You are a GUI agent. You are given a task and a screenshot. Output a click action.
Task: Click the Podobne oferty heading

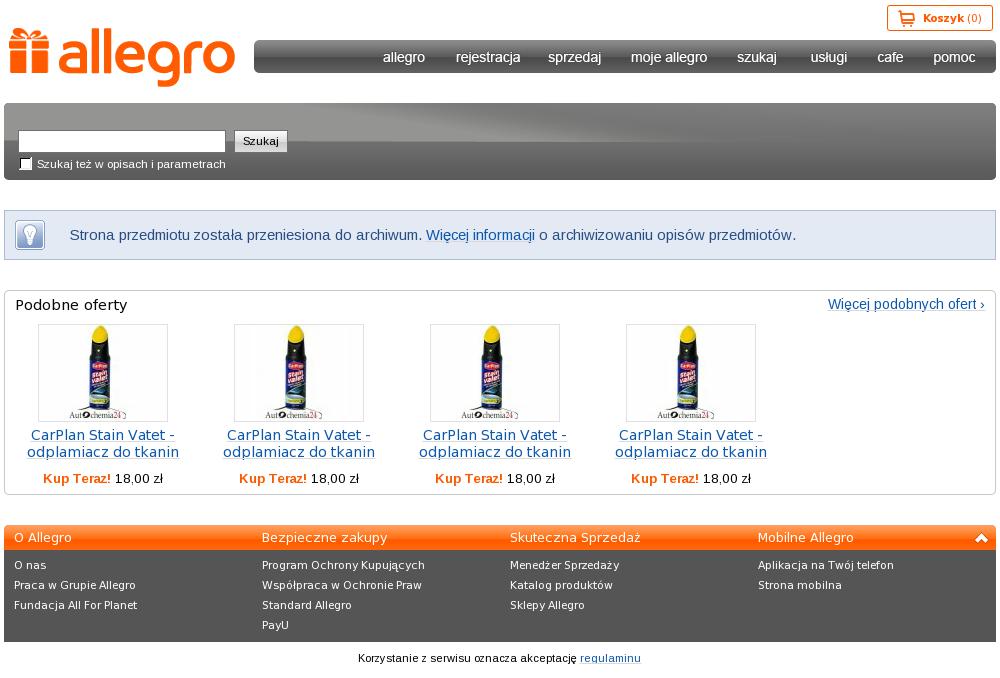71,305
